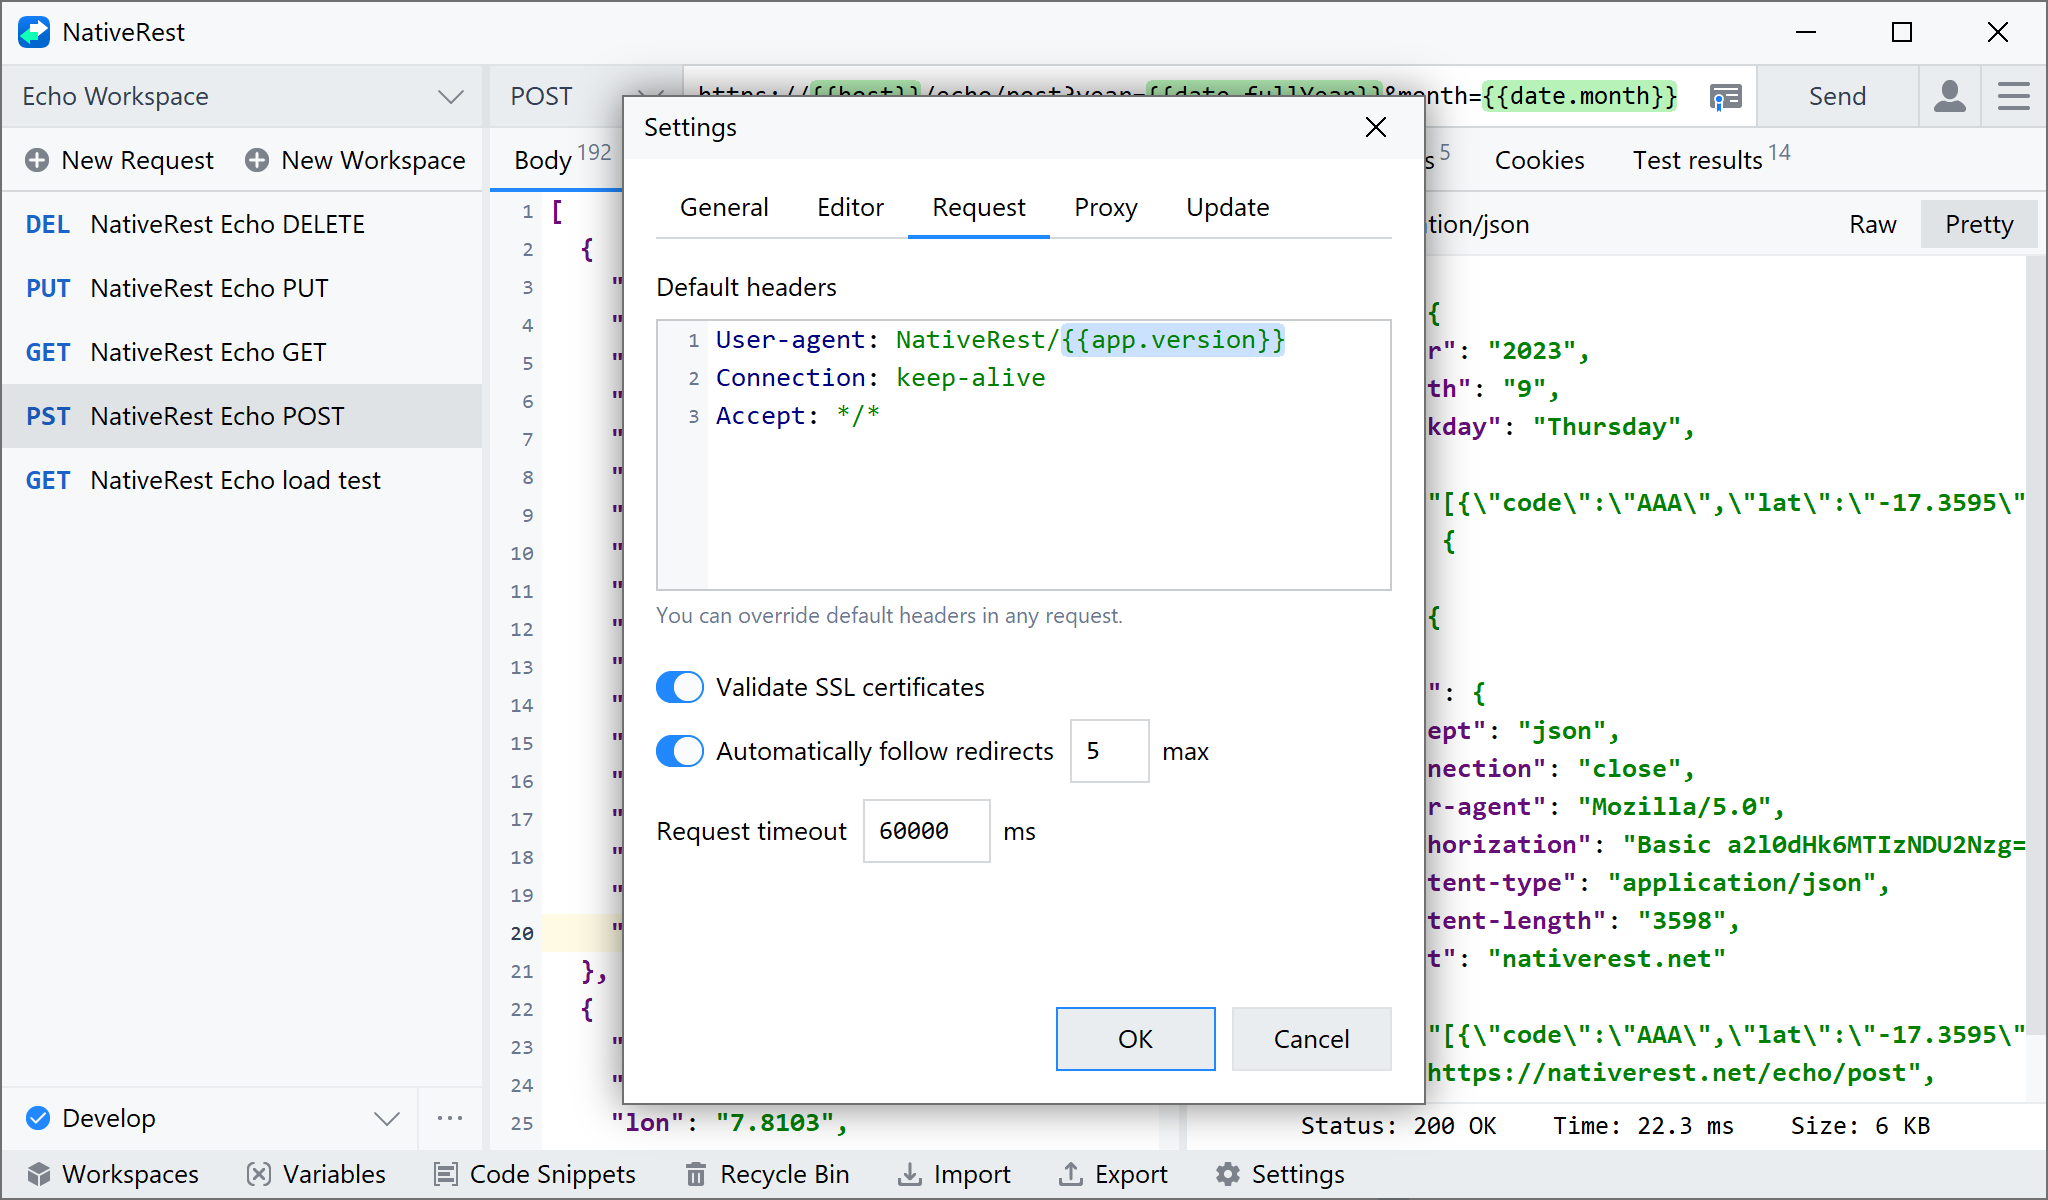The height and width of the screenshot is (1200, 2048).
Task: Click the Workspaces cube icon in bottom bar
Action: [x=39, y=1174]
